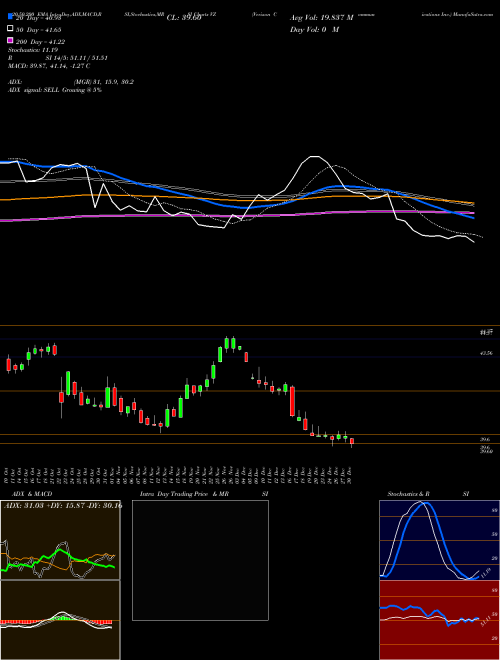Click the 'ADX: 31.03 +DY: 15.87' header
Screen dimensions: 500x660
(63, 505)
